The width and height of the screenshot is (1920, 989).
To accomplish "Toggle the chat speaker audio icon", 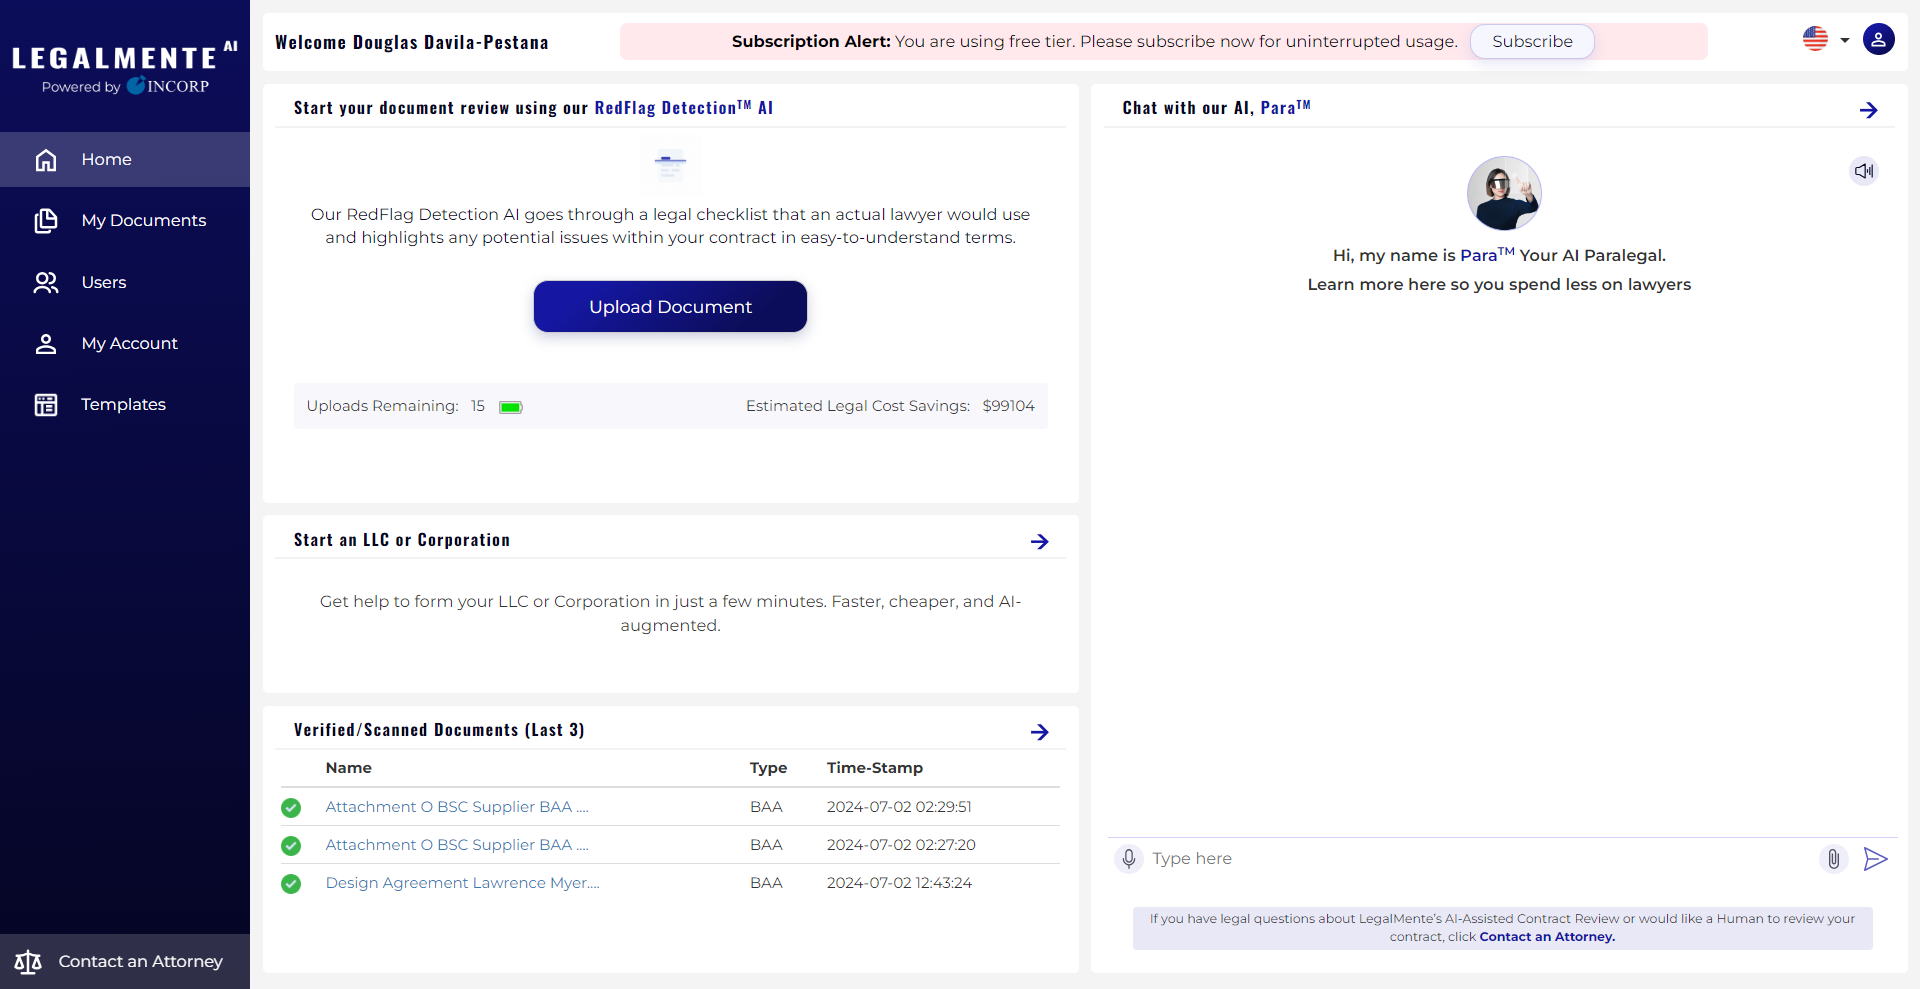I will (1863, 171).
